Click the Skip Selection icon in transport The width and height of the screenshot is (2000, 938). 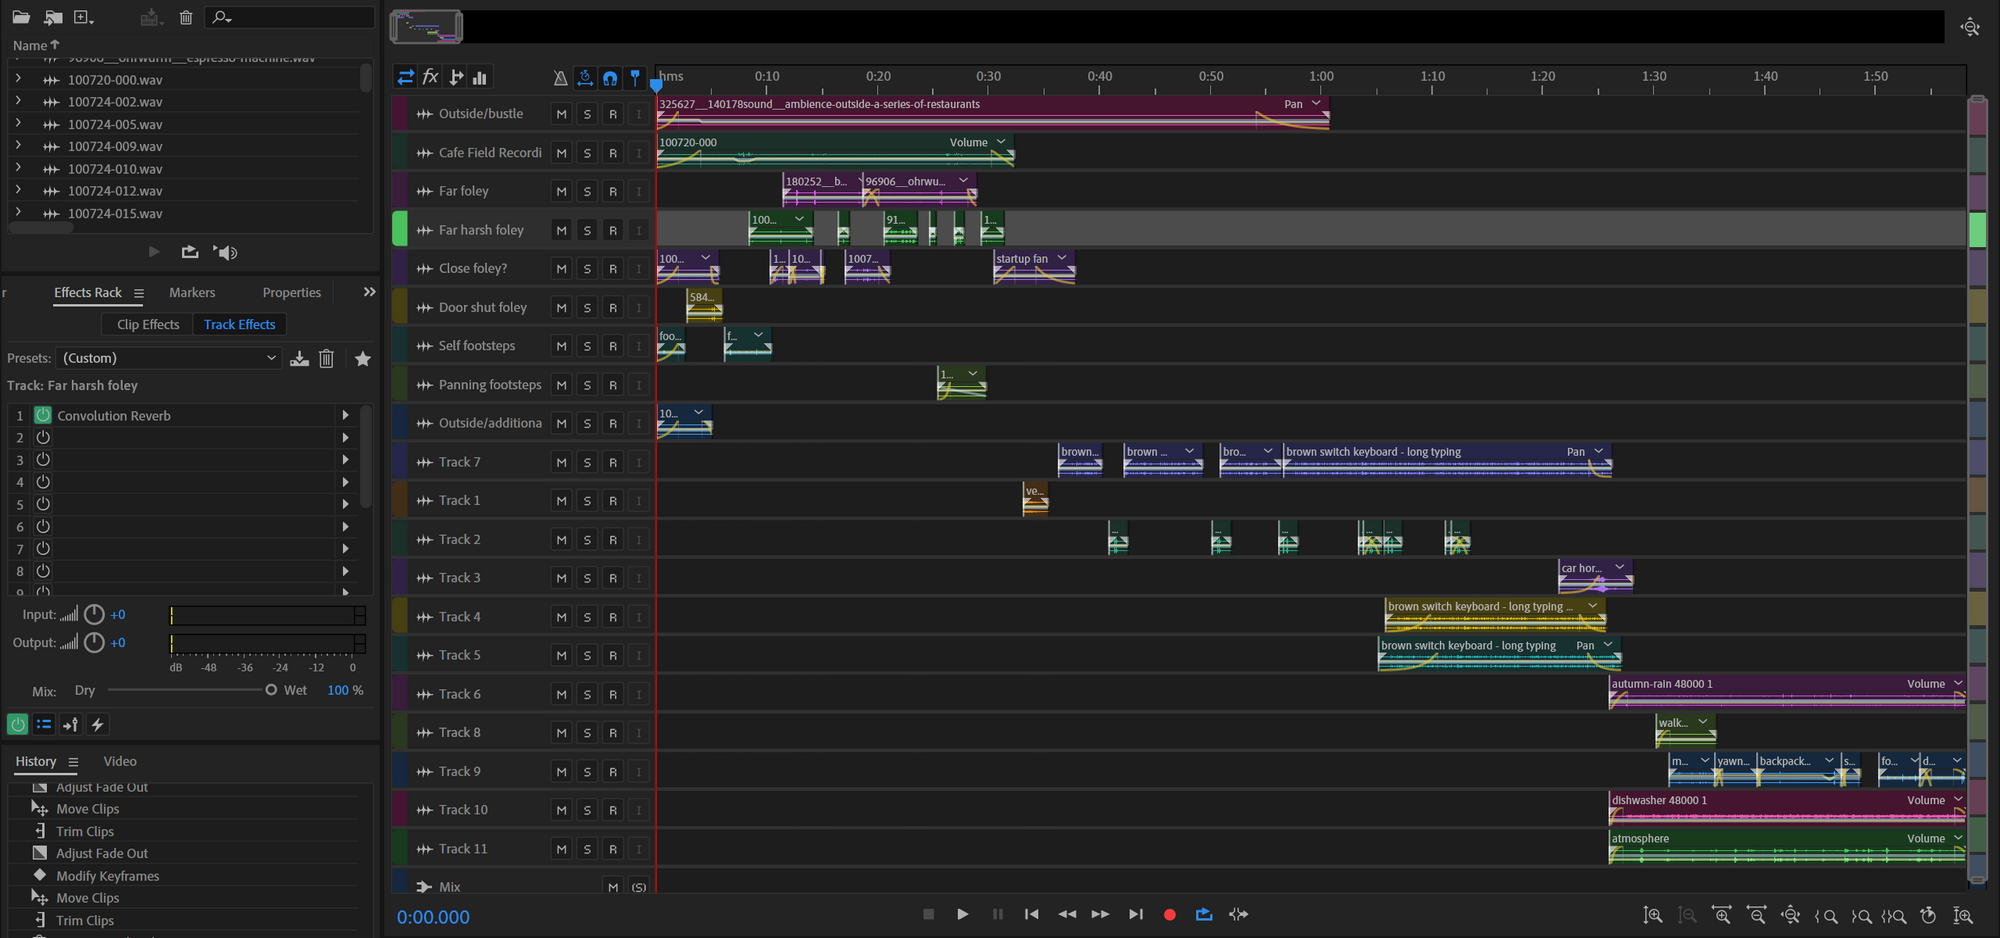[1238, 914]
